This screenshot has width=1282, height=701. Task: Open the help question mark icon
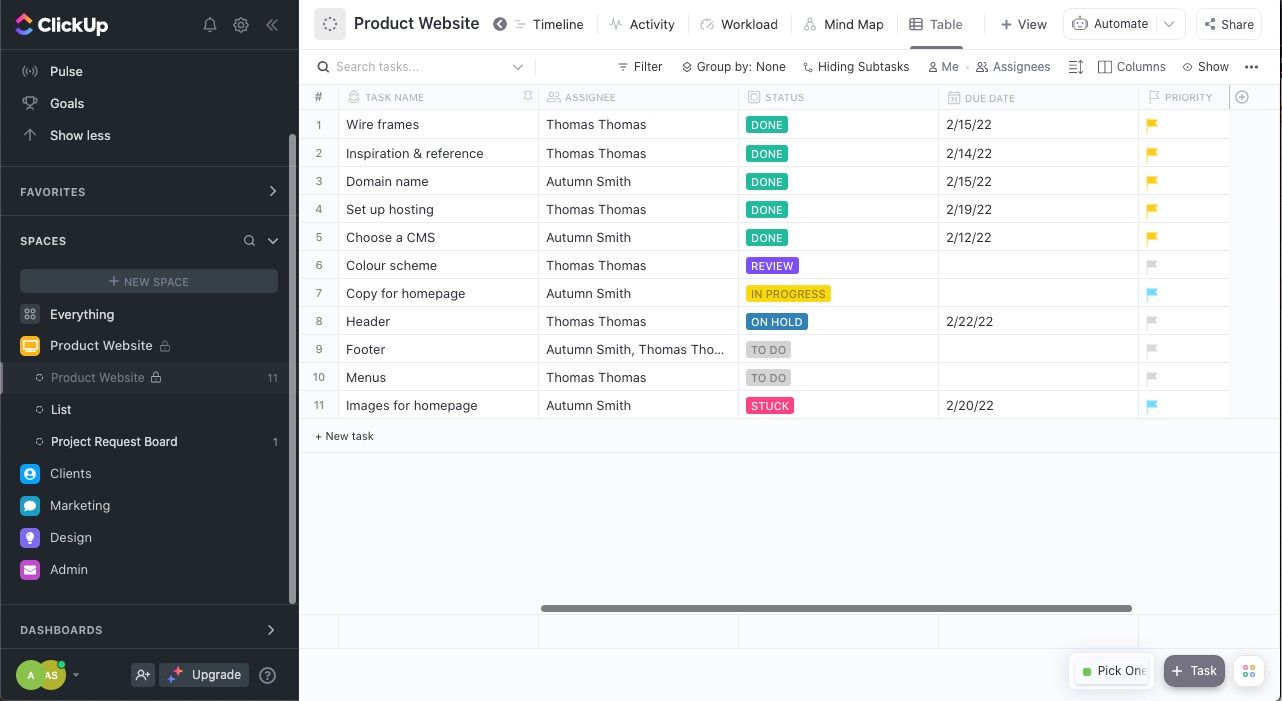coord(267,675)
